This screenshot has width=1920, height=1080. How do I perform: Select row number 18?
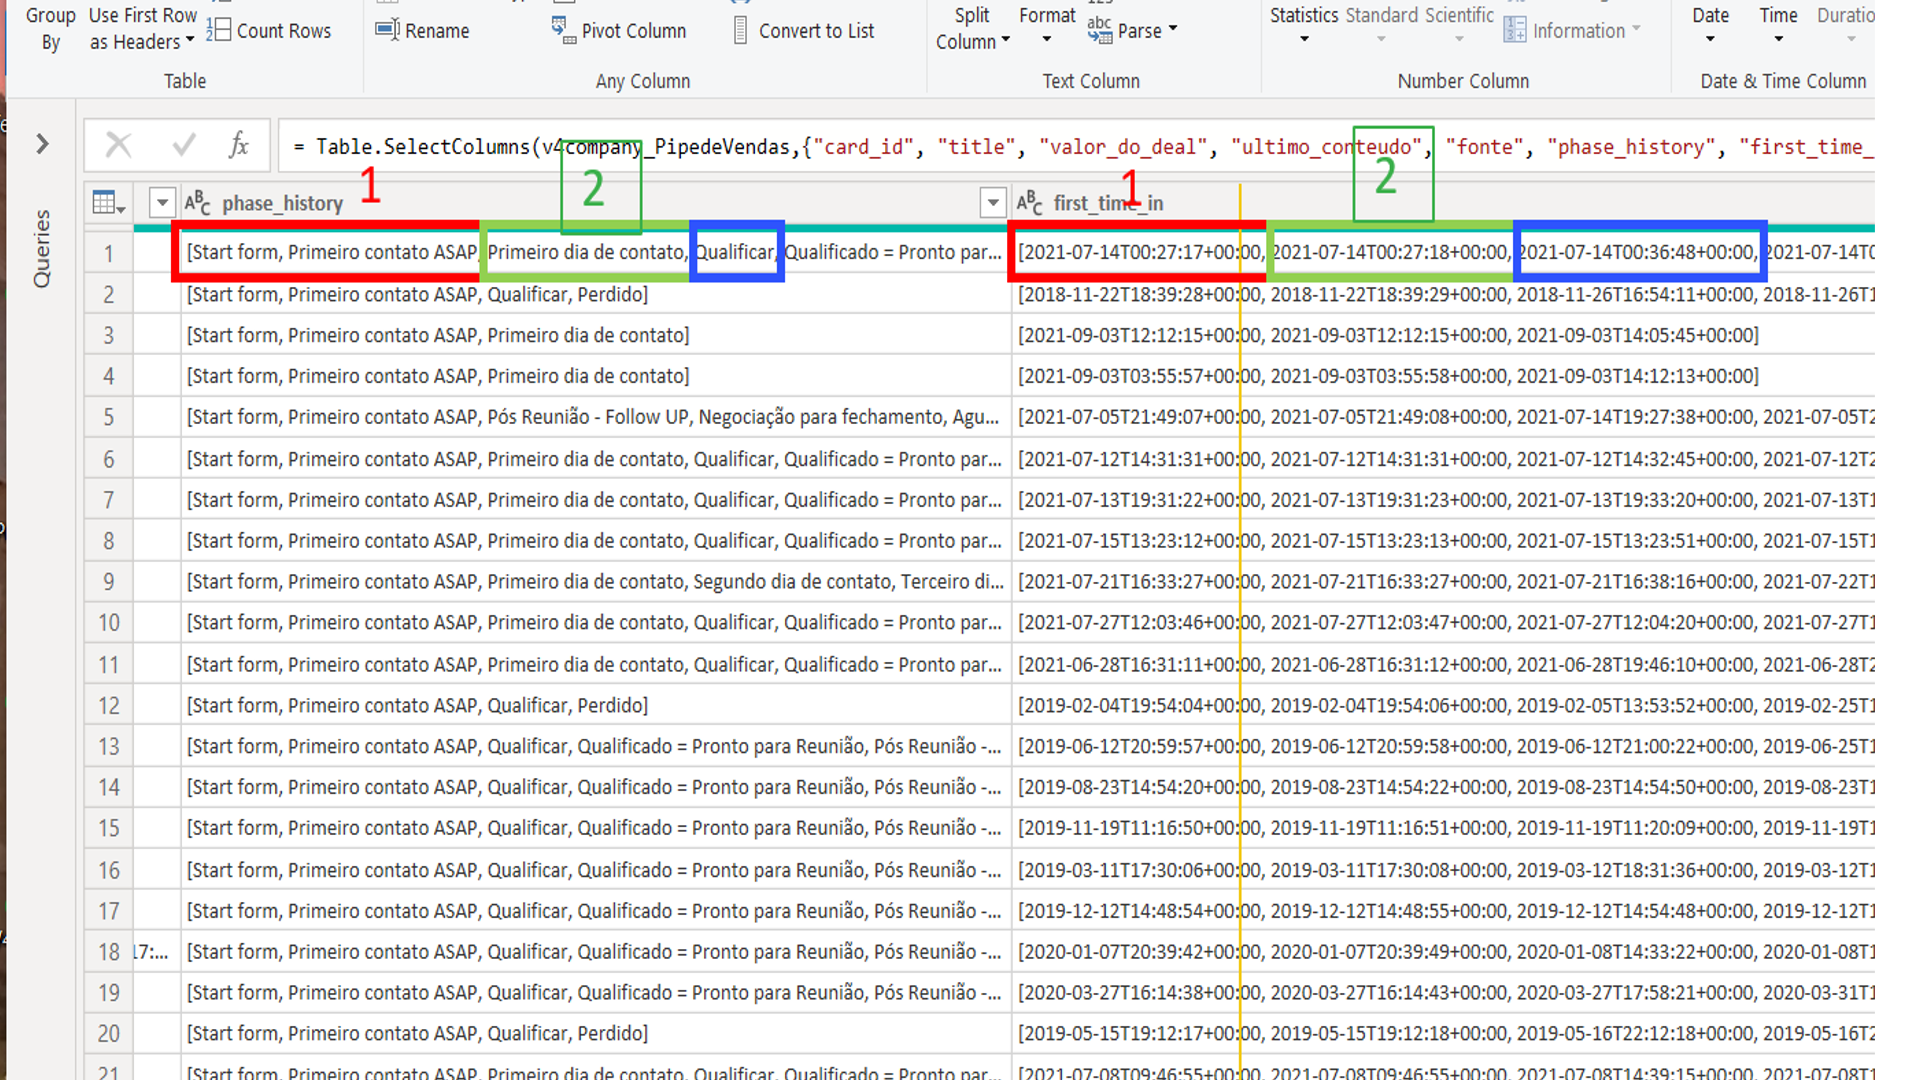[x=108, y=952]
